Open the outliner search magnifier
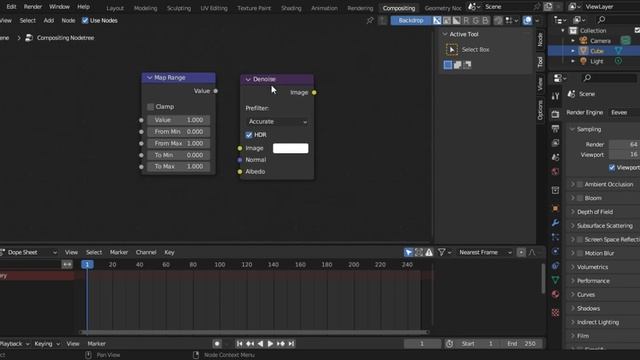This screenshot has height=360, width=640. pyautogui.click(x=601, y=20)
